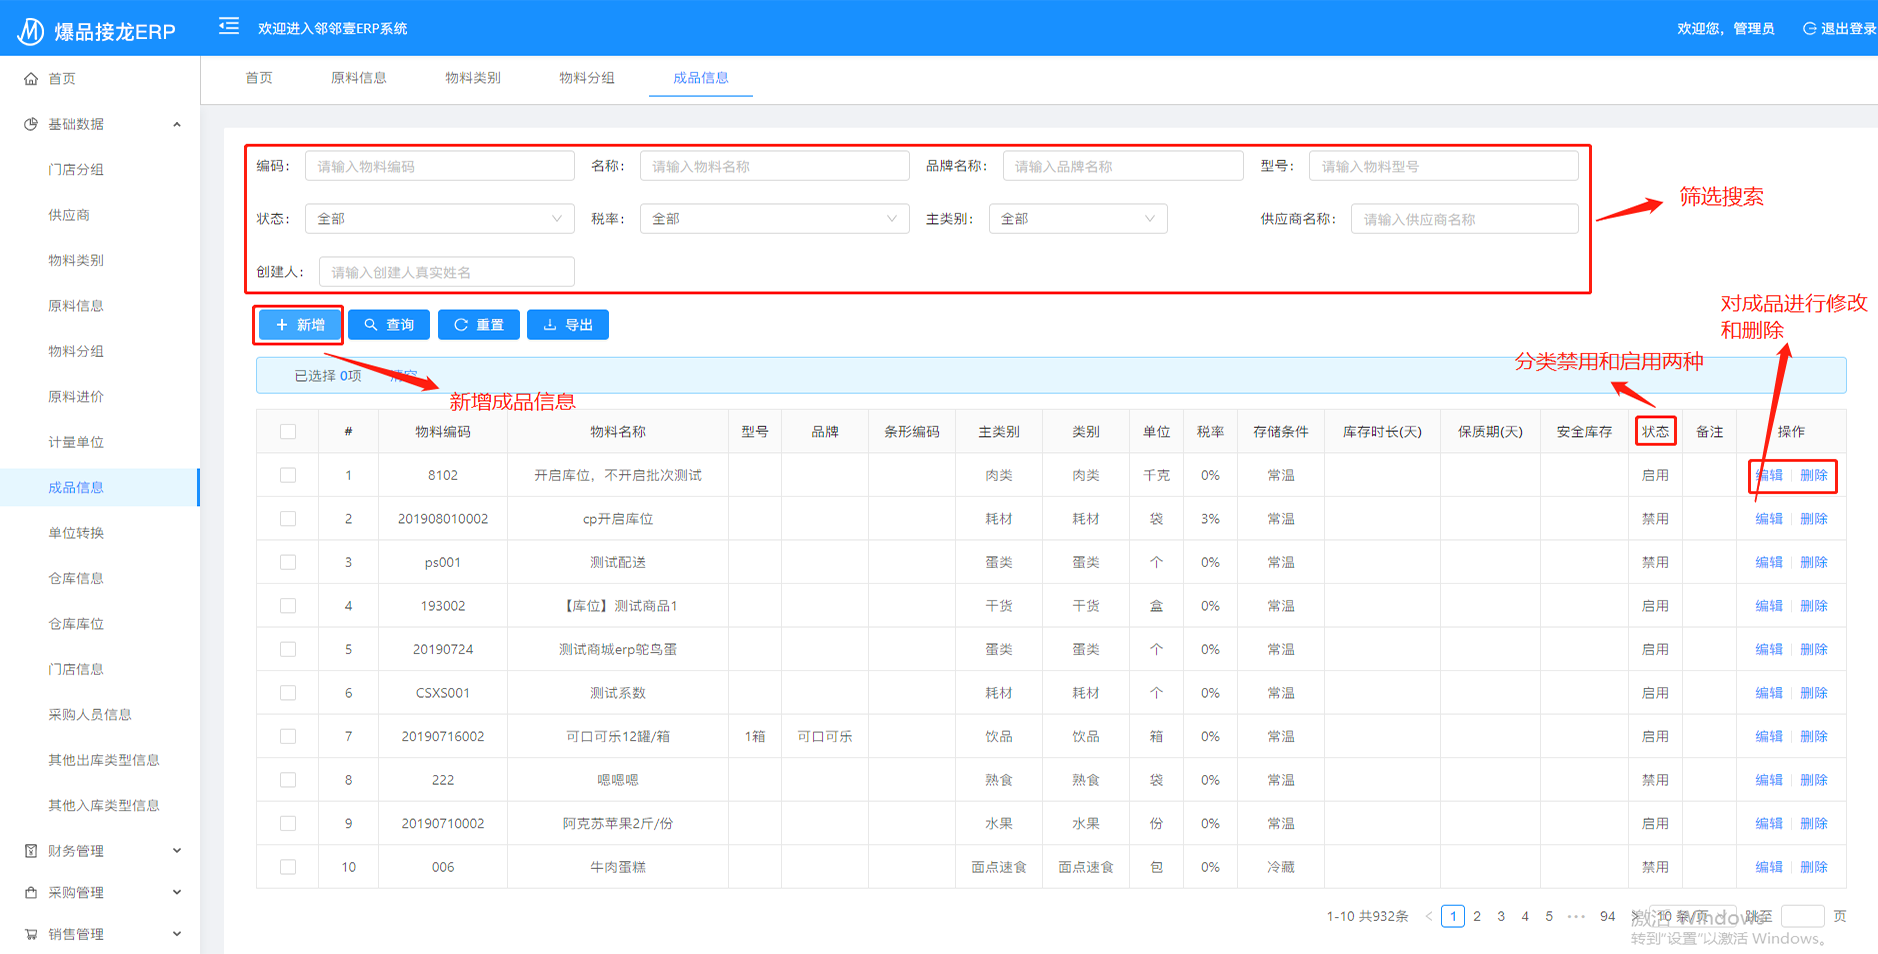Image resolution: width=1878 pixels, height=954 pixels.
Task: Click the 重置 reset button
Action: tap(479, 325)
